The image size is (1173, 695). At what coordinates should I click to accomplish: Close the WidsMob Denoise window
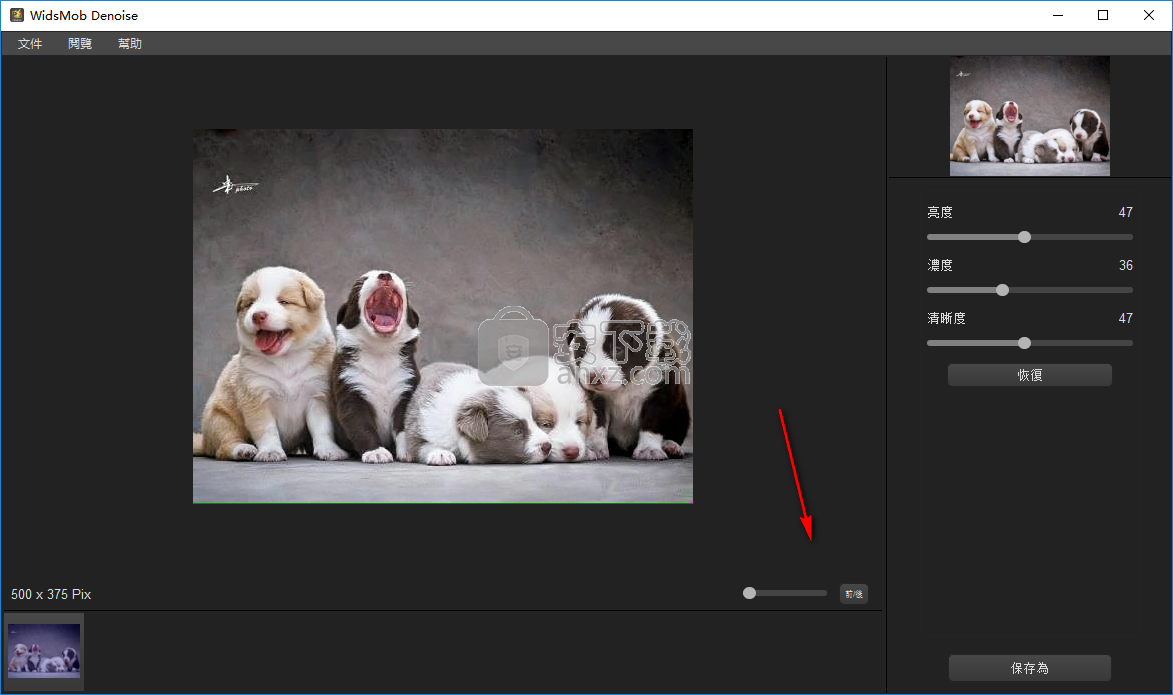(1149, 15)
